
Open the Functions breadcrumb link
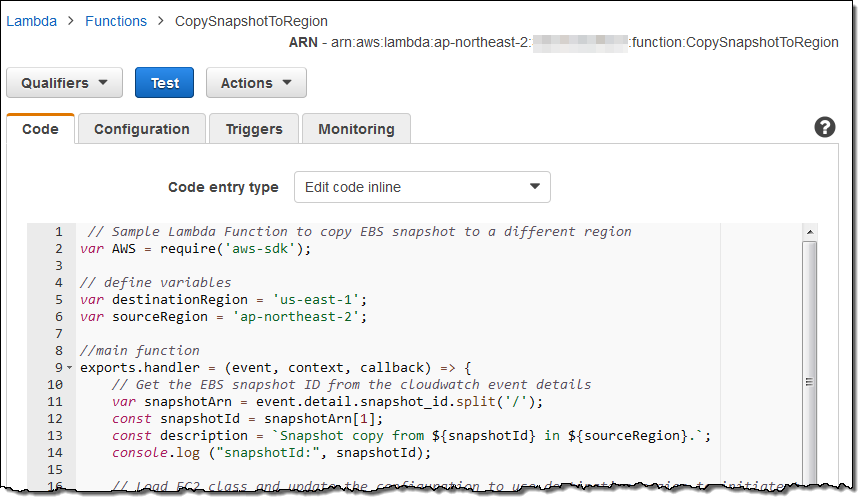click(116, 21)
